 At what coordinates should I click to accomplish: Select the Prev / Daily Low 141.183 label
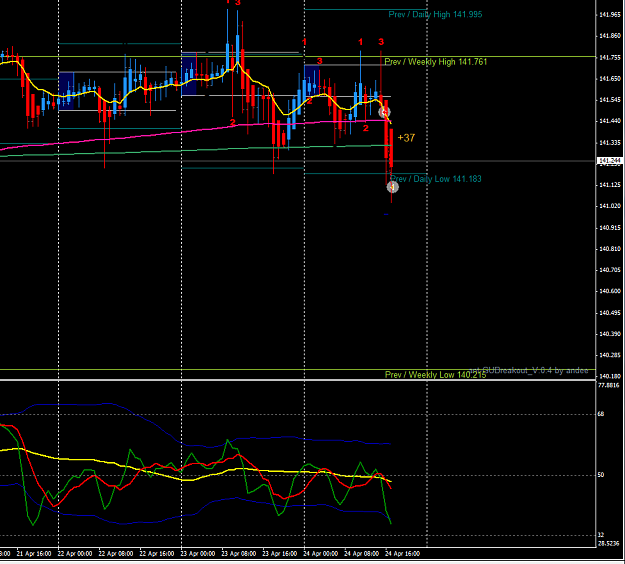point(436,179)
